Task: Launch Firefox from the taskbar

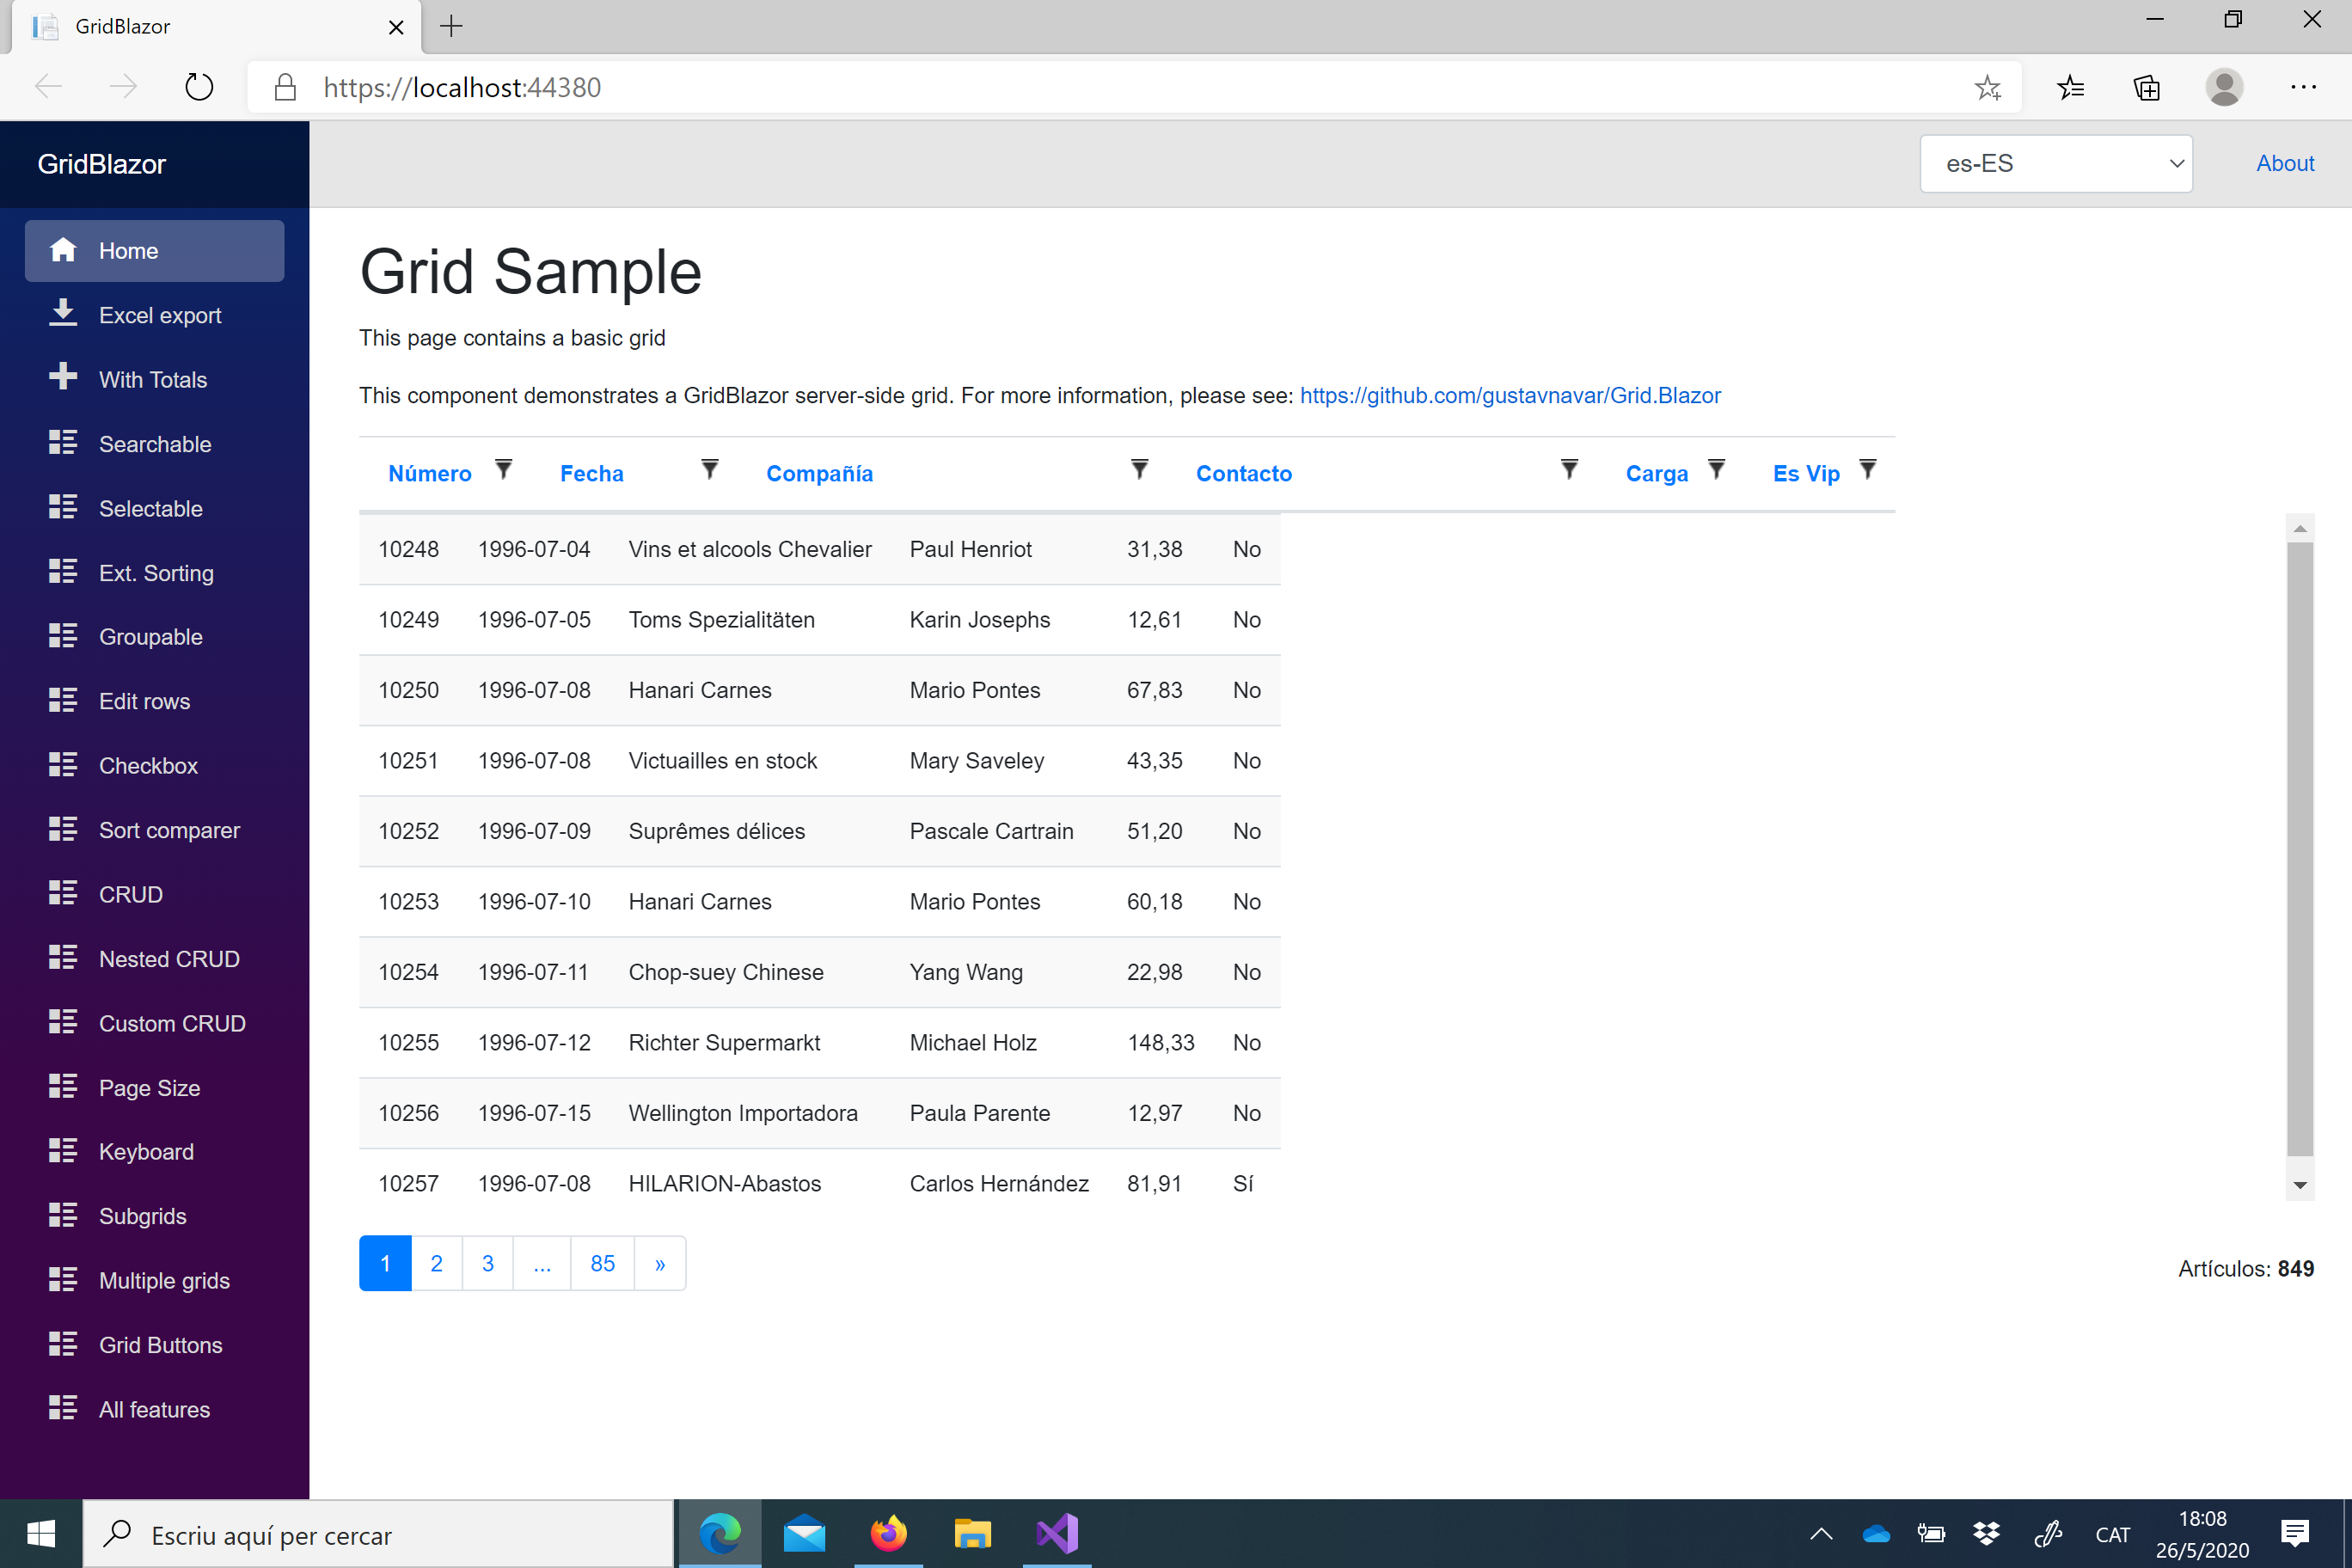Action: pos(888,1533)
